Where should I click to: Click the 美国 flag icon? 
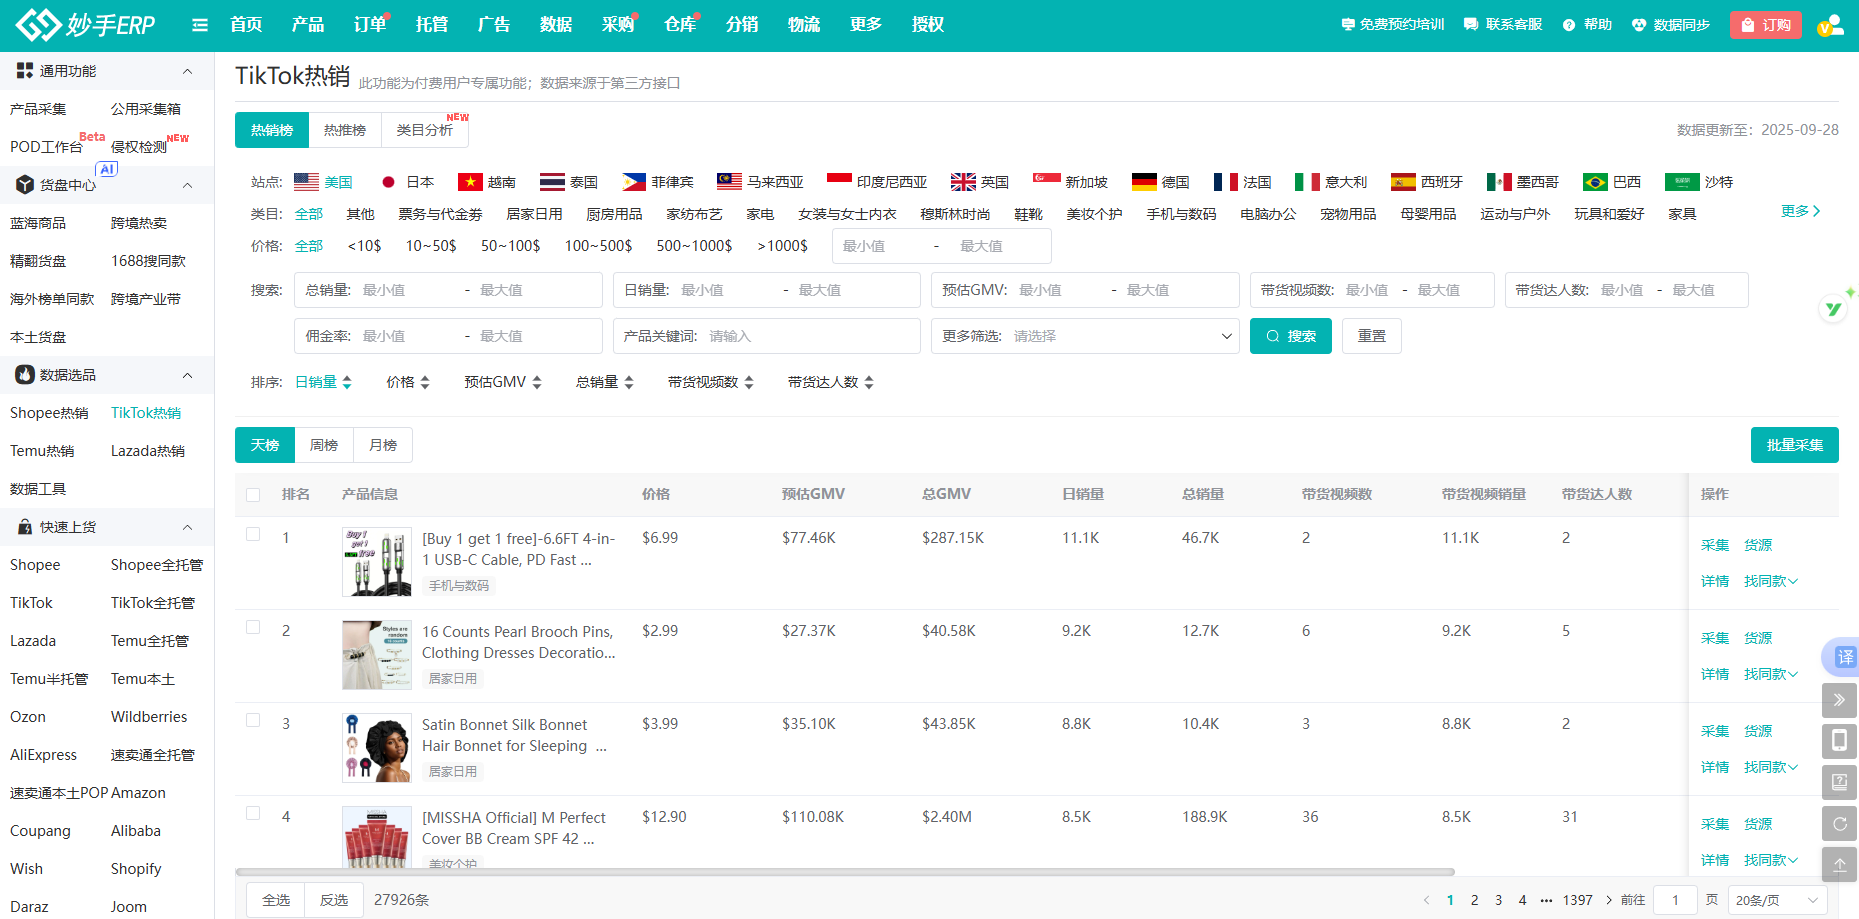[x=307, y=182]
